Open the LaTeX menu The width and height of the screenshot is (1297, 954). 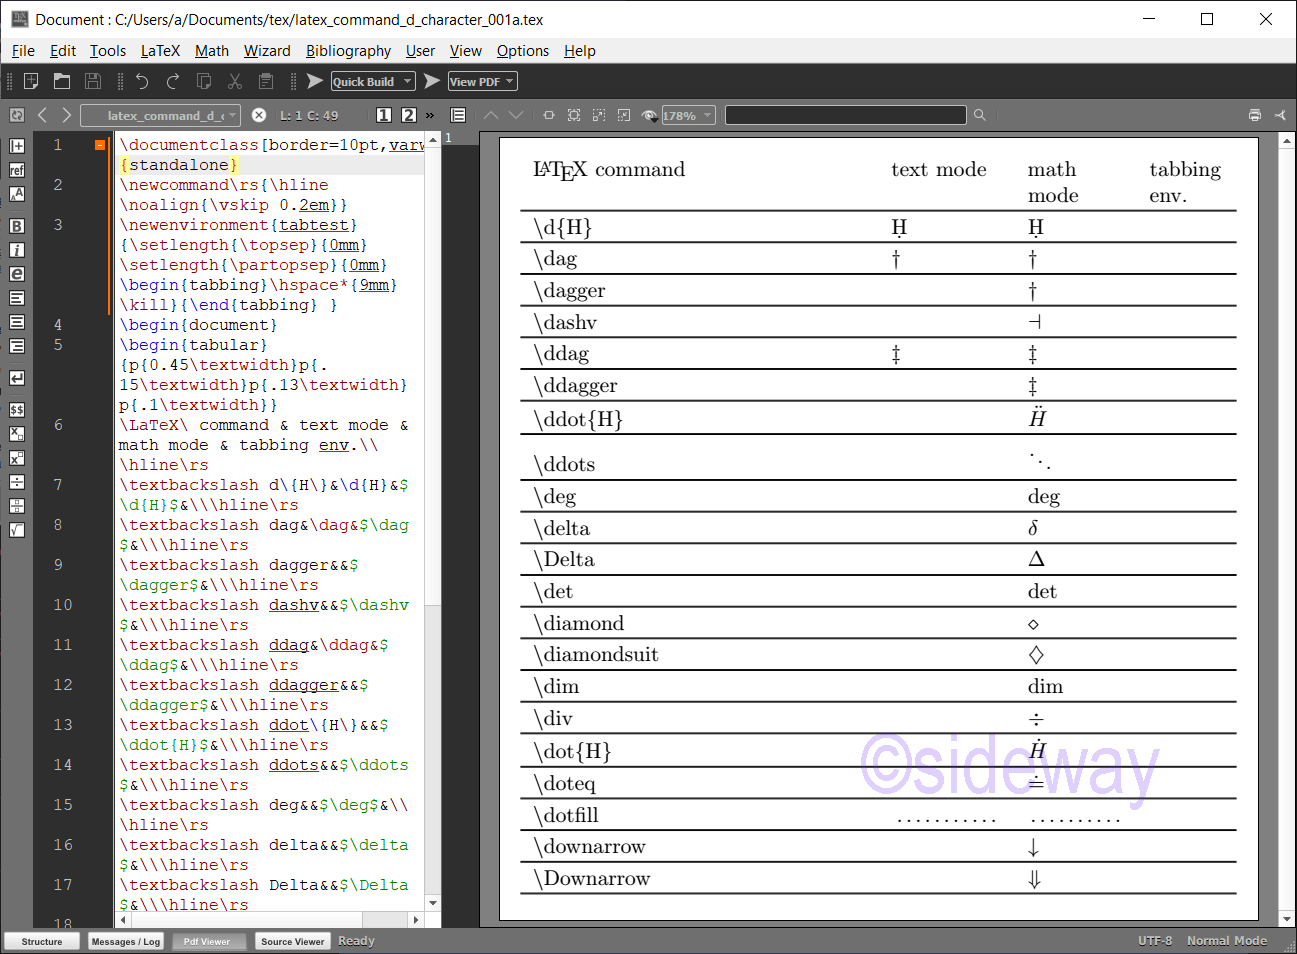tap(160, 51)
